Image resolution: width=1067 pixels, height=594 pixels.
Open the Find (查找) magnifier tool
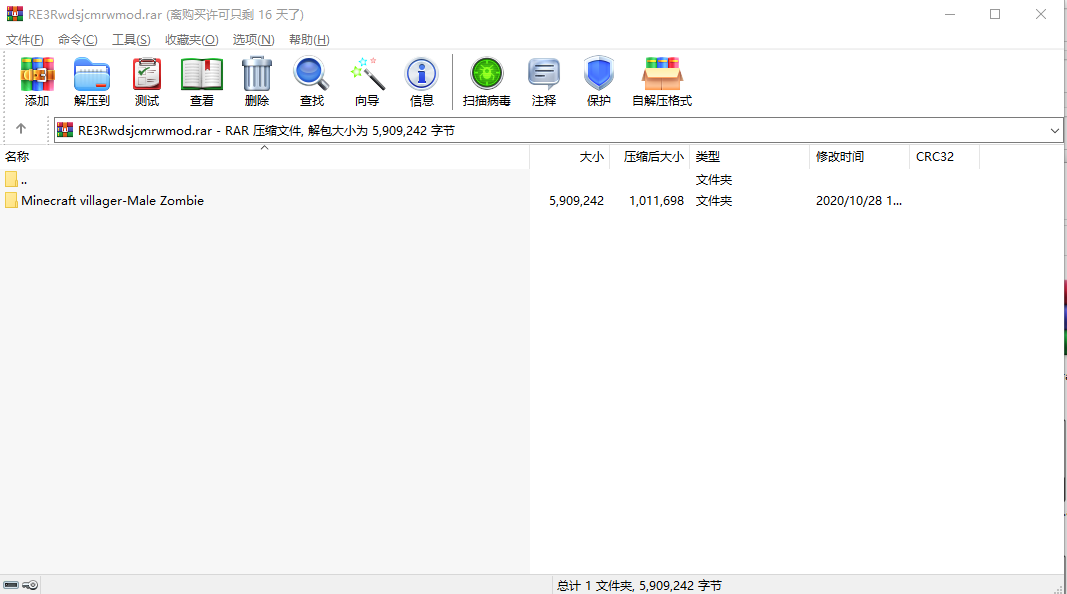(312, 74)
